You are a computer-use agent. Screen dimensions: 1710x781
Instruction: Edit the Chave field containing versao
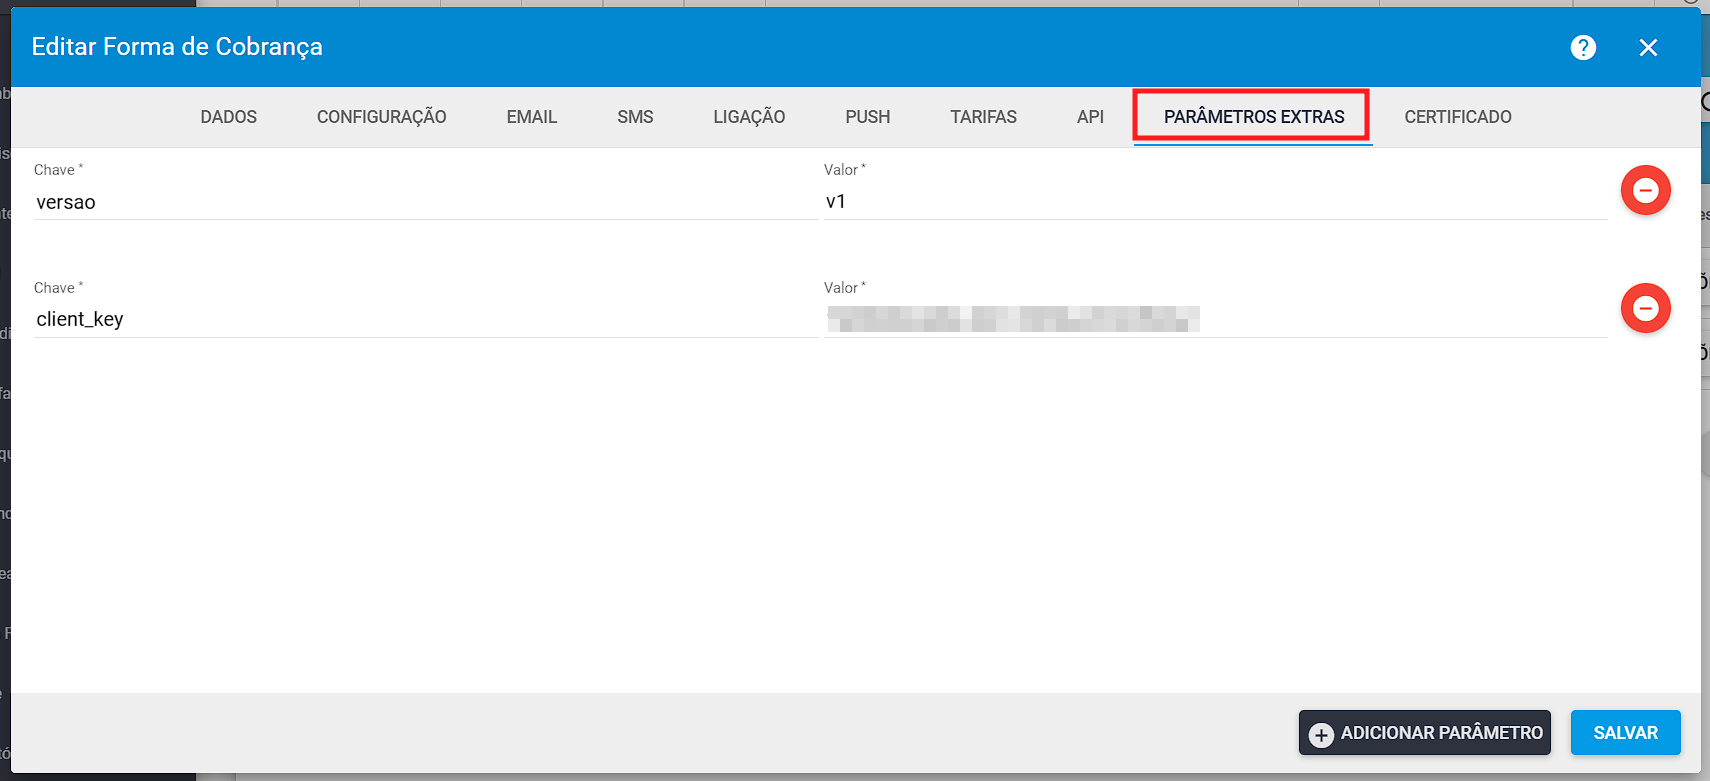[426, 202]
